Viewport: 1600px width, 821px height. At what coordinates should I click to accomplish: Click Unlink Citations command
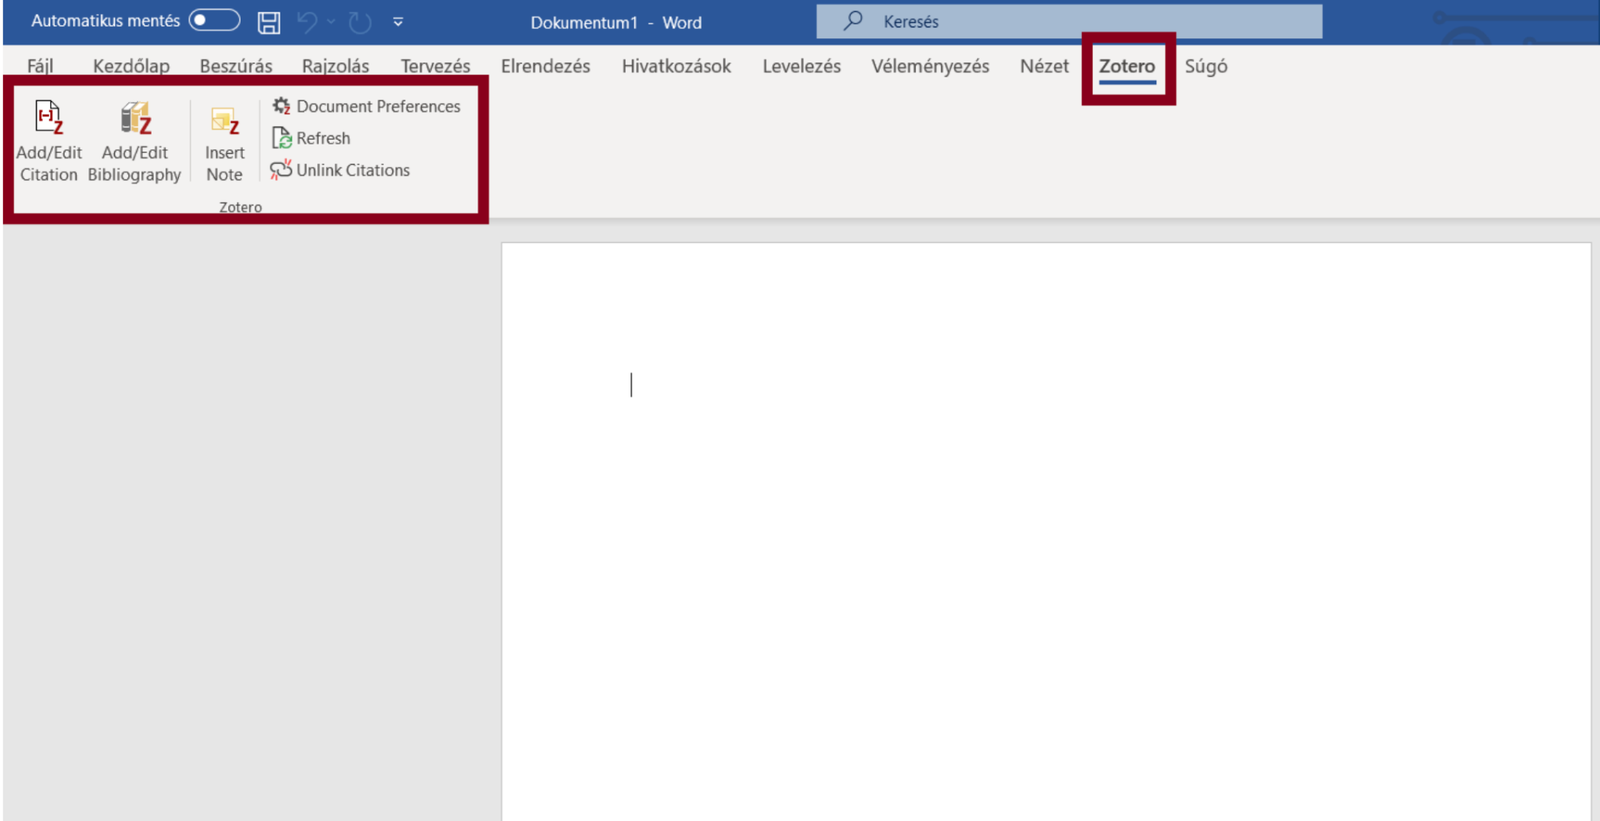[x=340, y=170]
